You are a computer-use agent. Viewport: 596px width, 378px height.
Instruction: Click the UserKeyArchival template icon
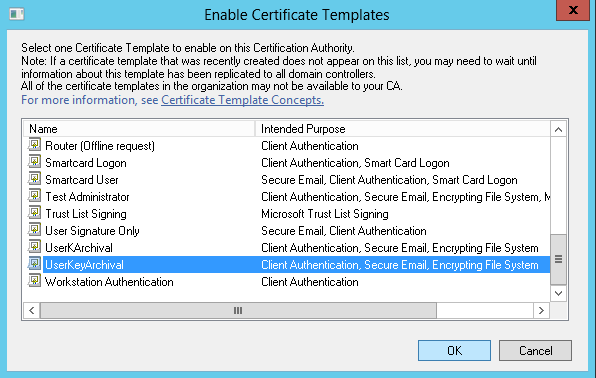click(34, 264)
